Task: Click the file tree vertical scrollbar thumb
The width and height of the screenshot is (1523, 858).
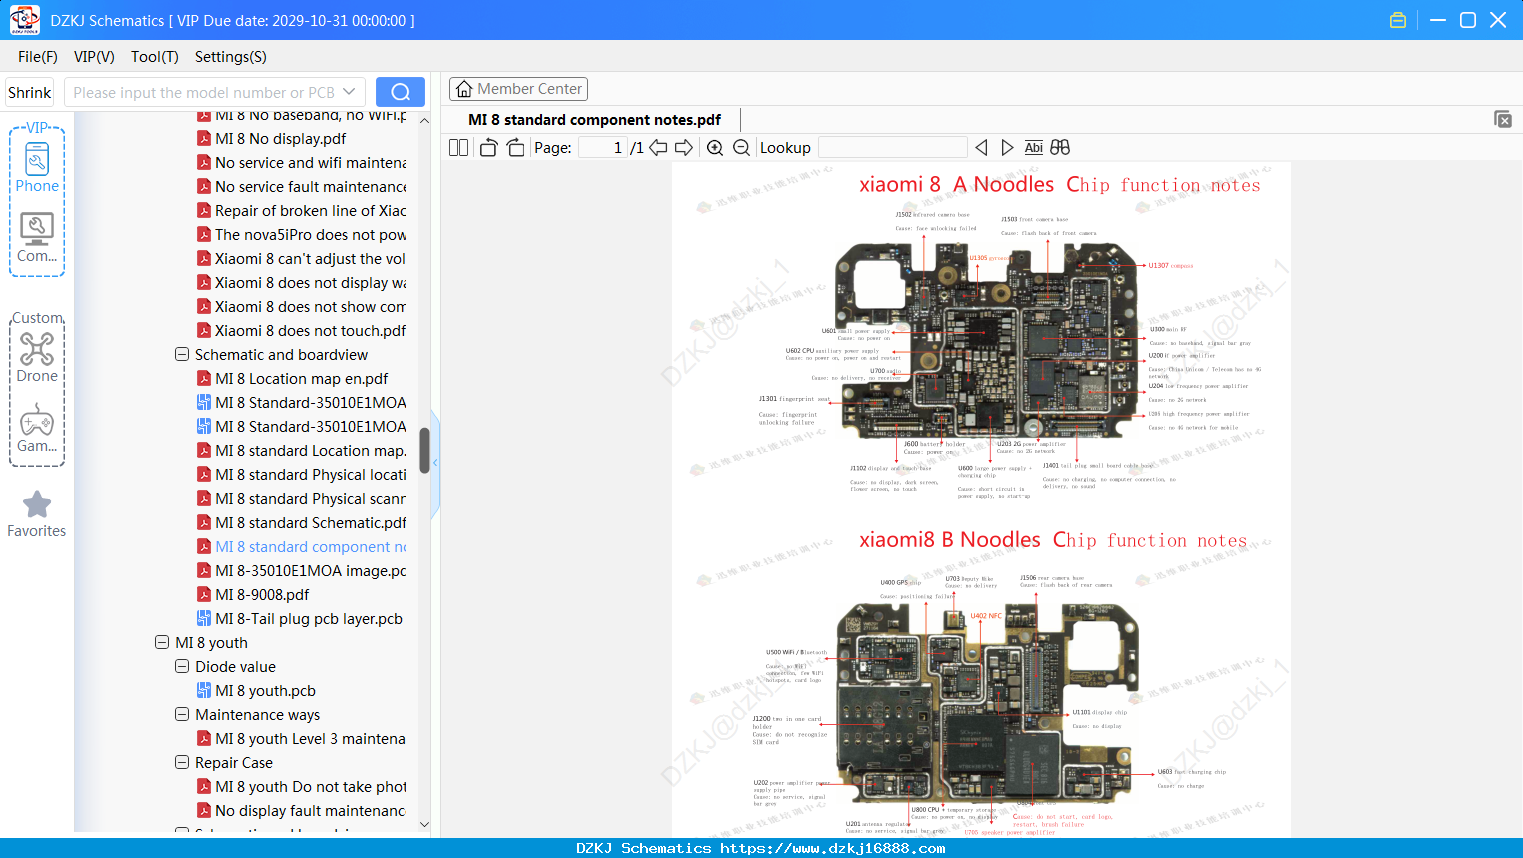Action: click(425, 451)
